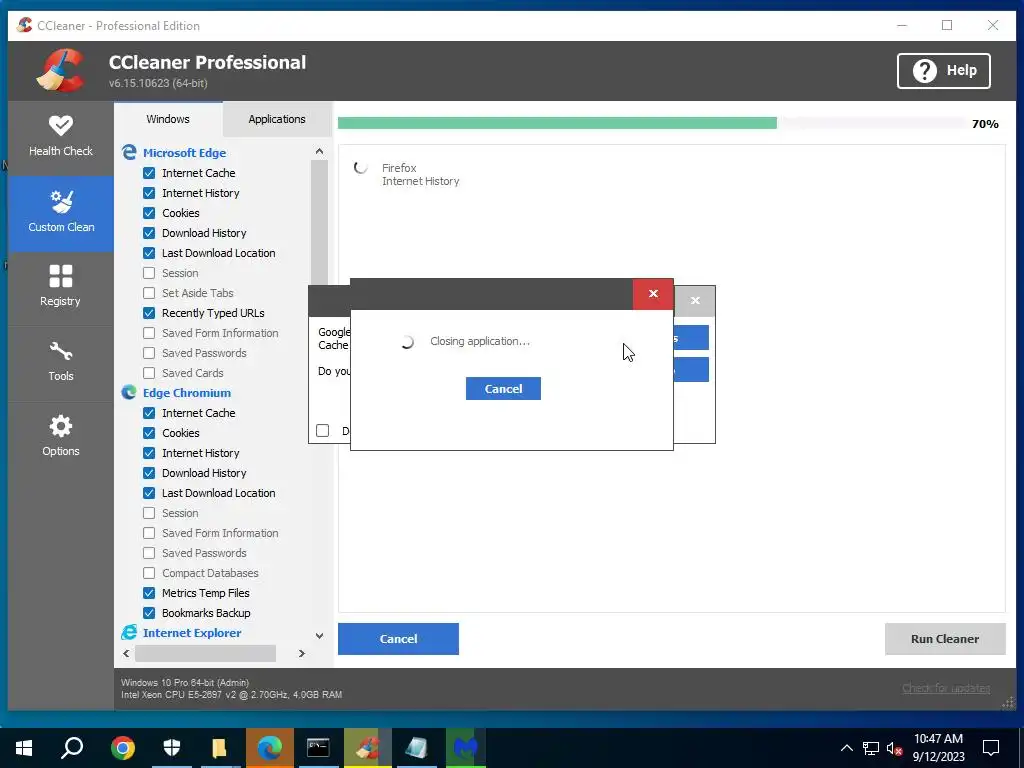This screenshot has width=1024, height=768.
Task: Click the horizontal scroll right arrow
Action: pyautogui.click(x=302, y=653)
